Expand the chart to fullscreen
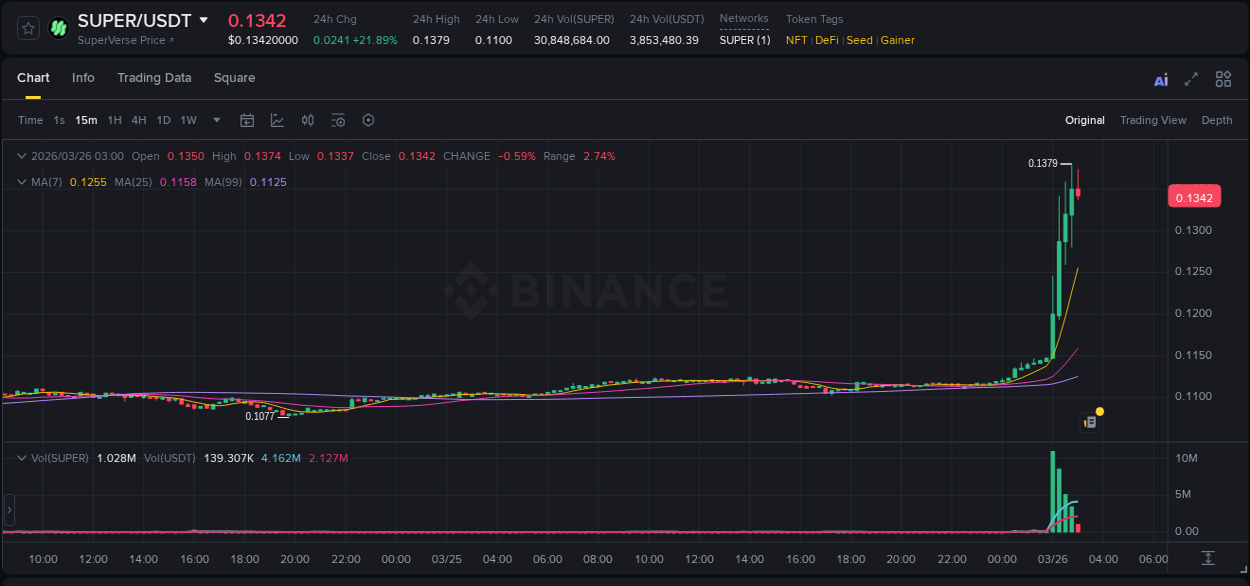 pos(1191,78)
